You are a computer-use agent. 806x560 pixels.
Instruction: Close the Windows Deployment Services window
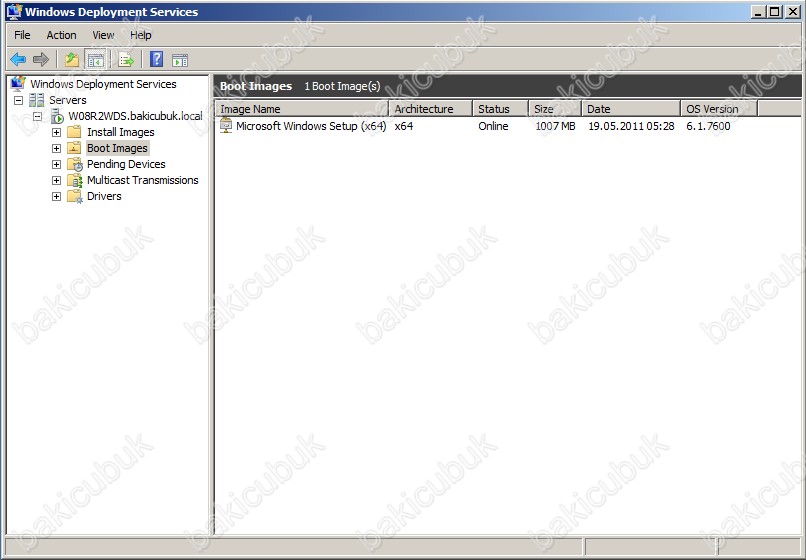[x=792, y=12]
